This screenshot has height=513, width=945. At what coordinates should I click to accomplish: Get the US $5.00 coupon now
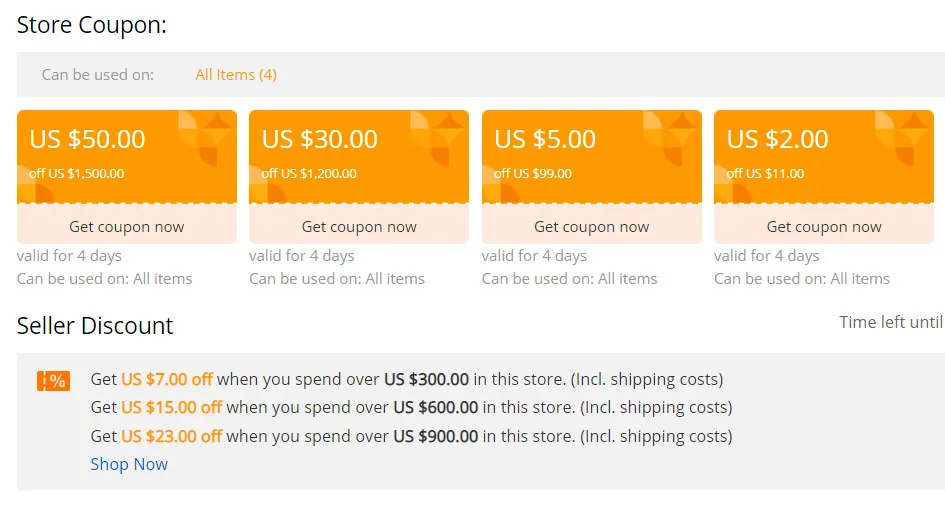[x=592, y=226]
